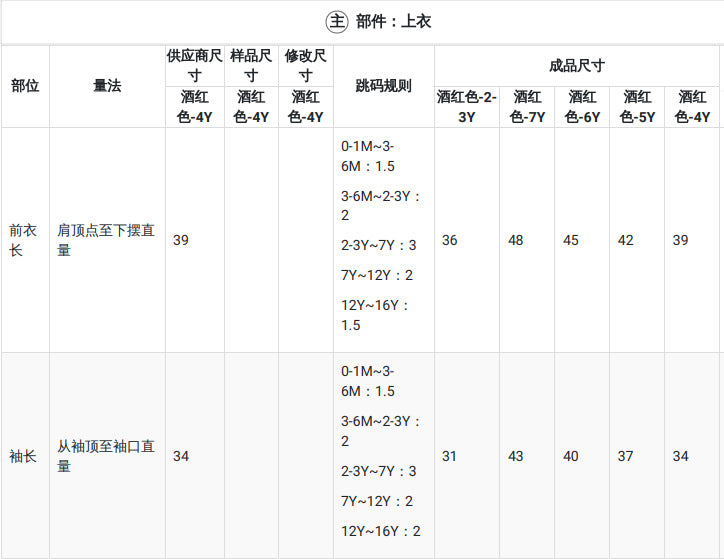Click 酒红色-4Y header under 成品尺寸

click(x=692, y=107)
